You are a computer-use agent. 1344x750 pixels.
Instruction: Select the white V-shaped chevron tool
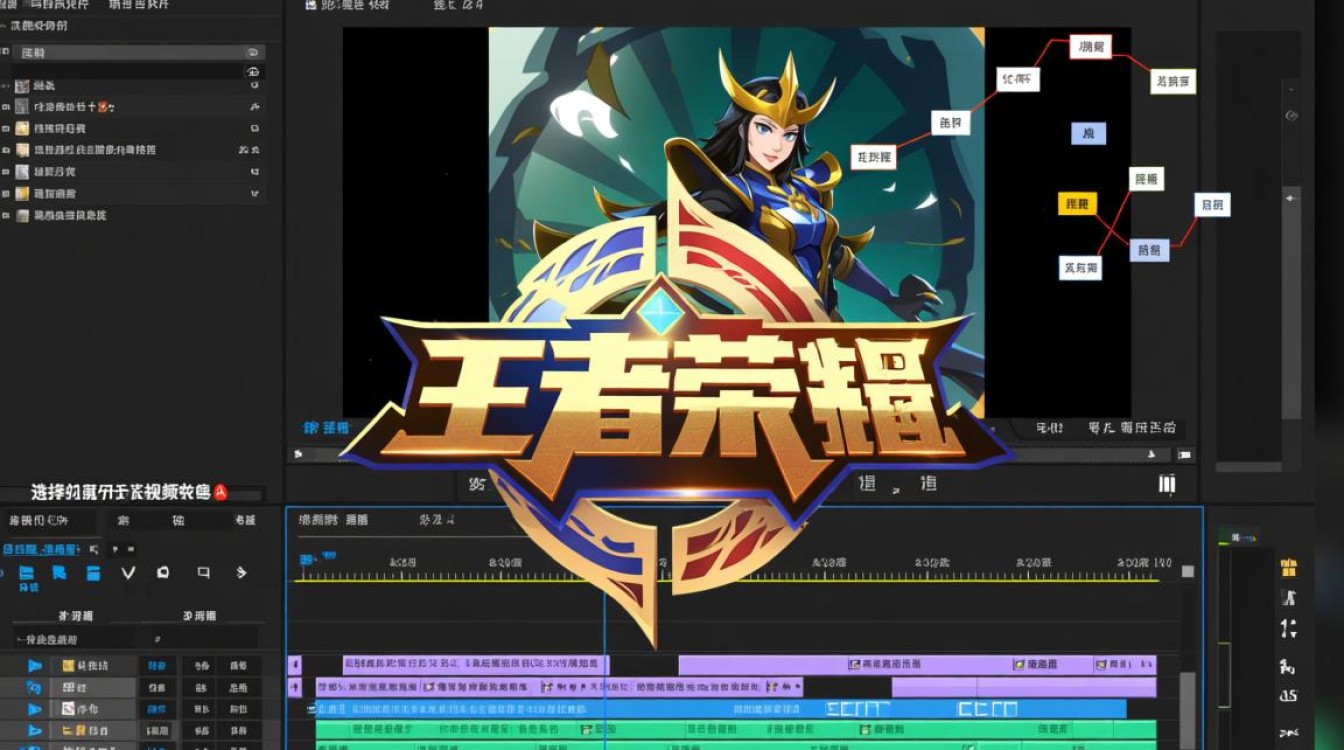pos(128,573)
